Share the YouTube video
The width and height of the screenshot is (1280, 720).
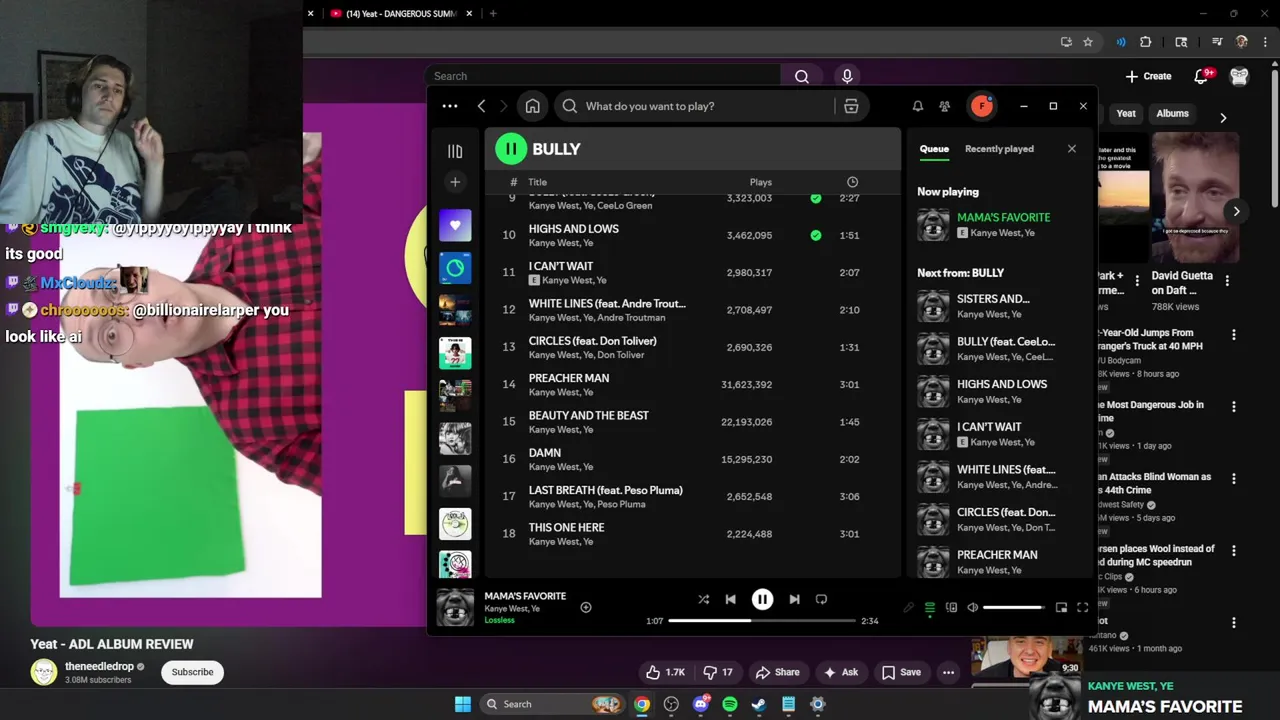coord(777,672)
